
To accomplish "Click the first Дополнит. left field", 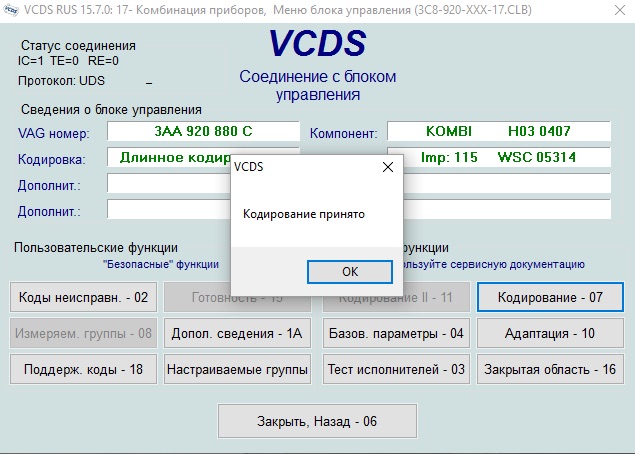I will [x=169, y=183].
